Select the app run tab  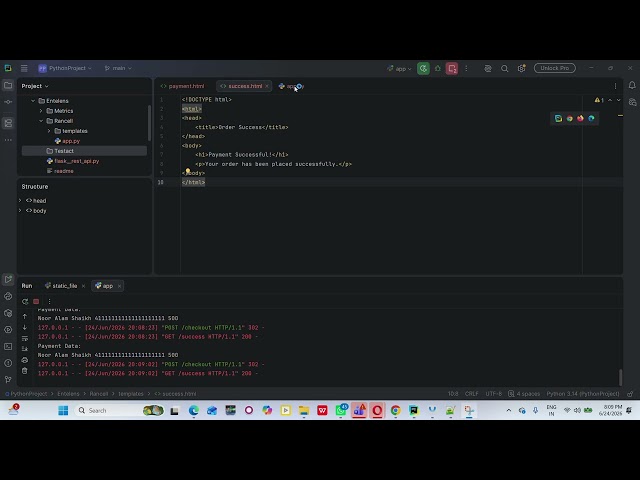pos(104,286)
